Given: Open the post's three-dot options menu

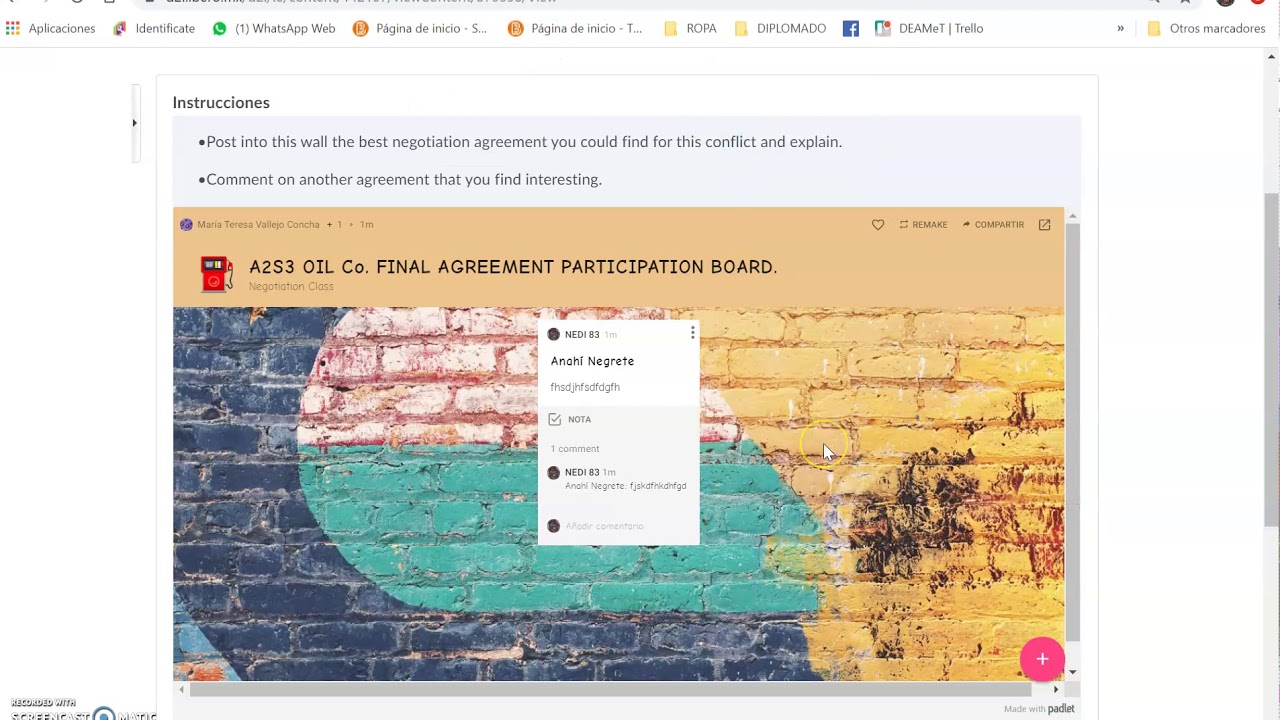Looking at the screenshot, I should [x=692, y=333].
